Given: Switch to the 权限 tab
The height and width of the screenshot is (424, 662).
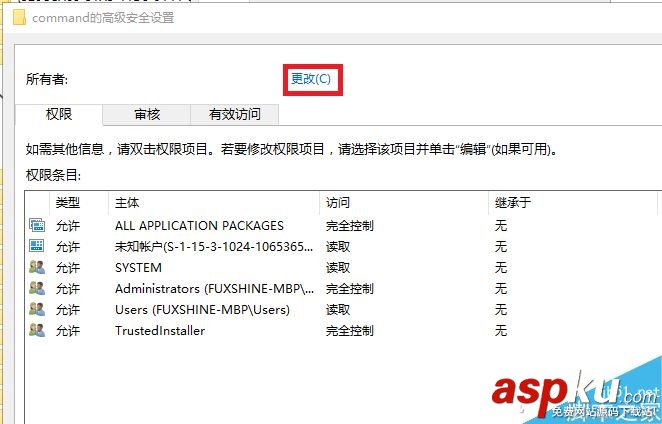Looking at the screenshot, I should tap(59, 114).
